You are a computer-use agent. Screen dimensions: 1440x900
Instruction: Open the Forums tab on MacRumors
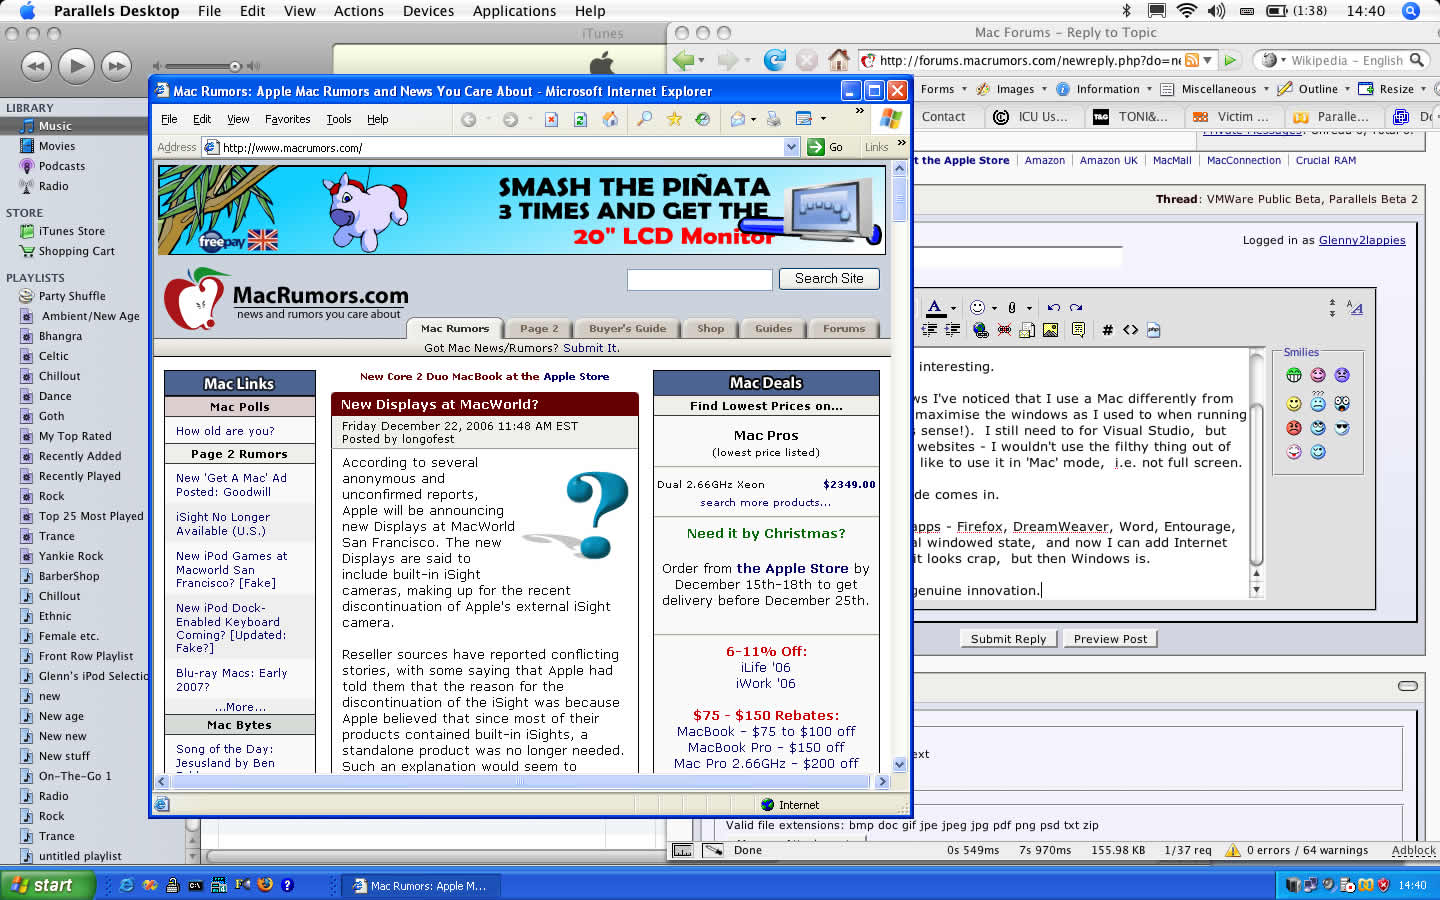point(844,328)
